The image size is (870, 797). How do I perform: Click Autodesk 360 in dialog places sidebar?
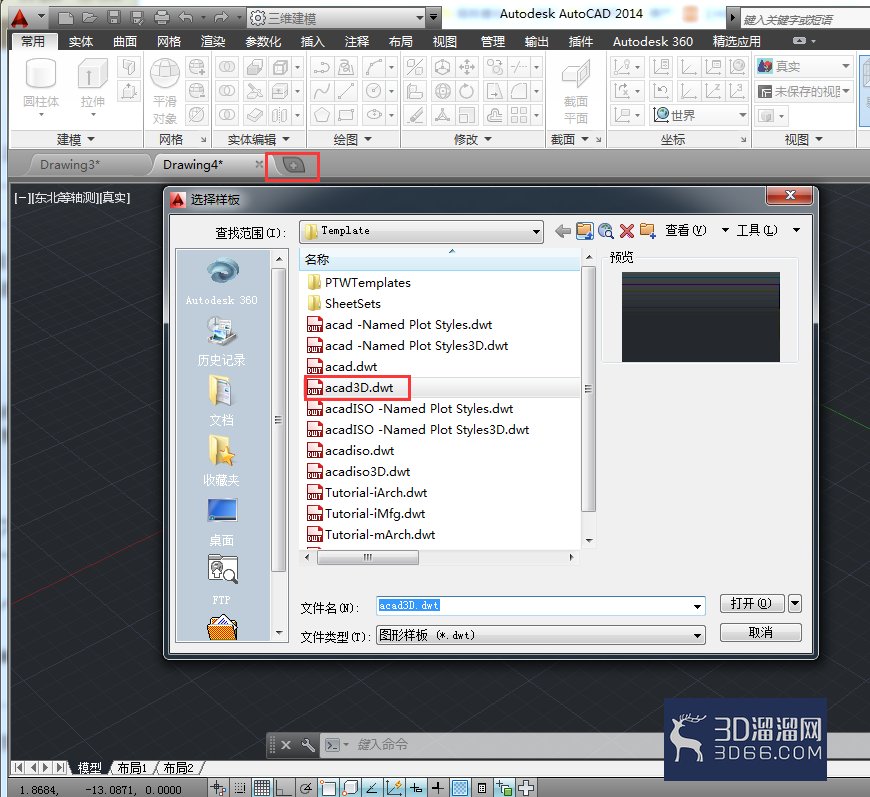[222, 282]
